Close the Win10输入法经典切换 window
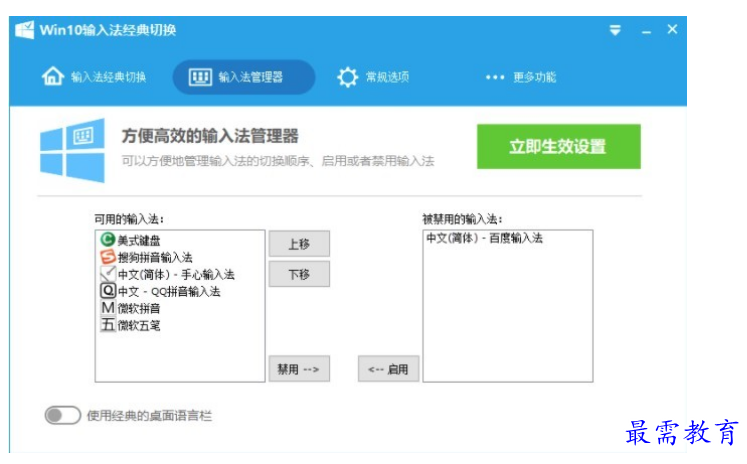747x464 pixels. click(672, 29)
